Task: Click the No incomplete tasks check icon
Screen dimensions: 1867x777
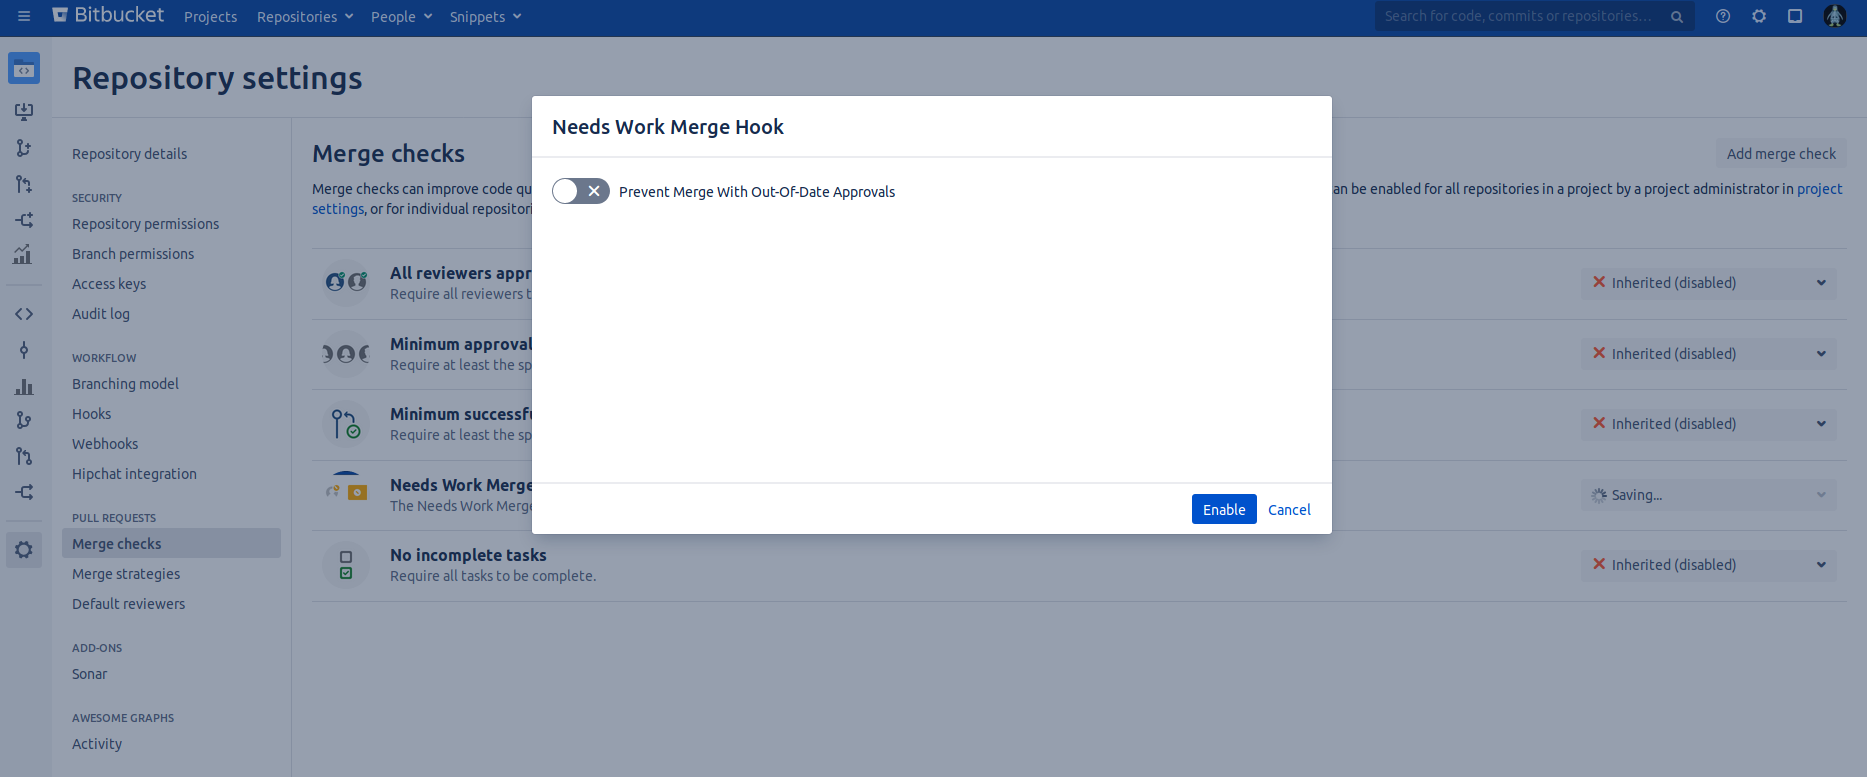Action: 346,565
